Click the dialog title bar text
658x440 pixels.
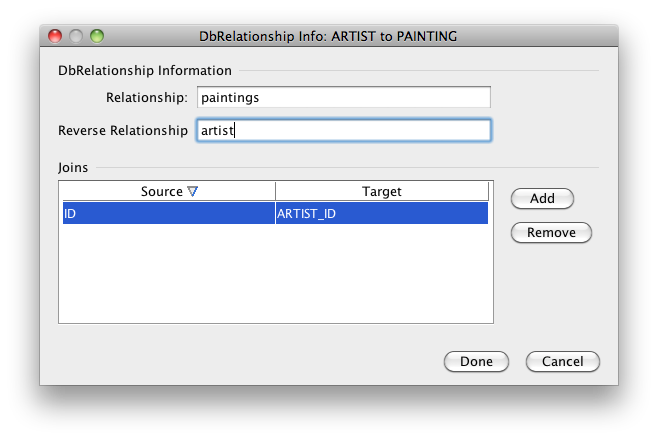pyautogui.click(x=328, y=36)
